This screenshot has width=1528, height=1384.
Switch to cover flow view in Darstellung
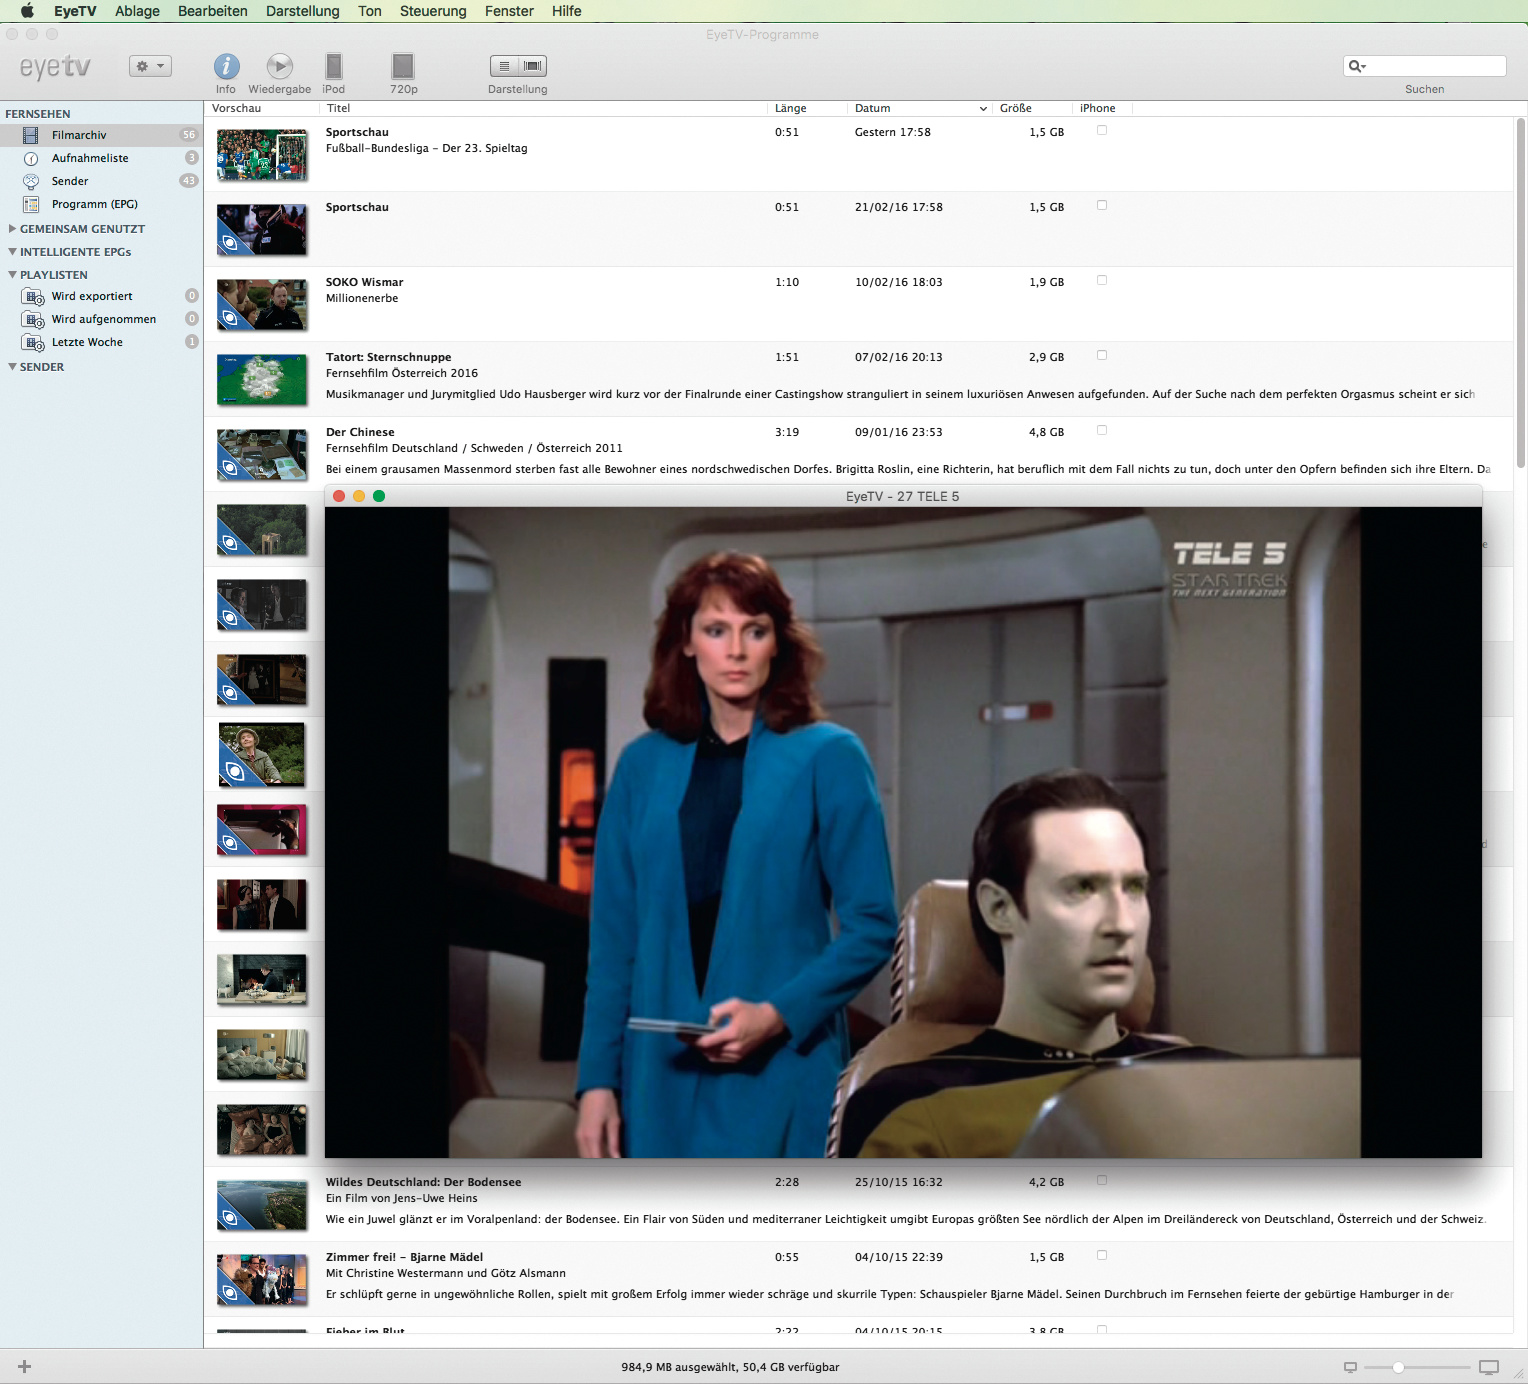tap(533, 66)
